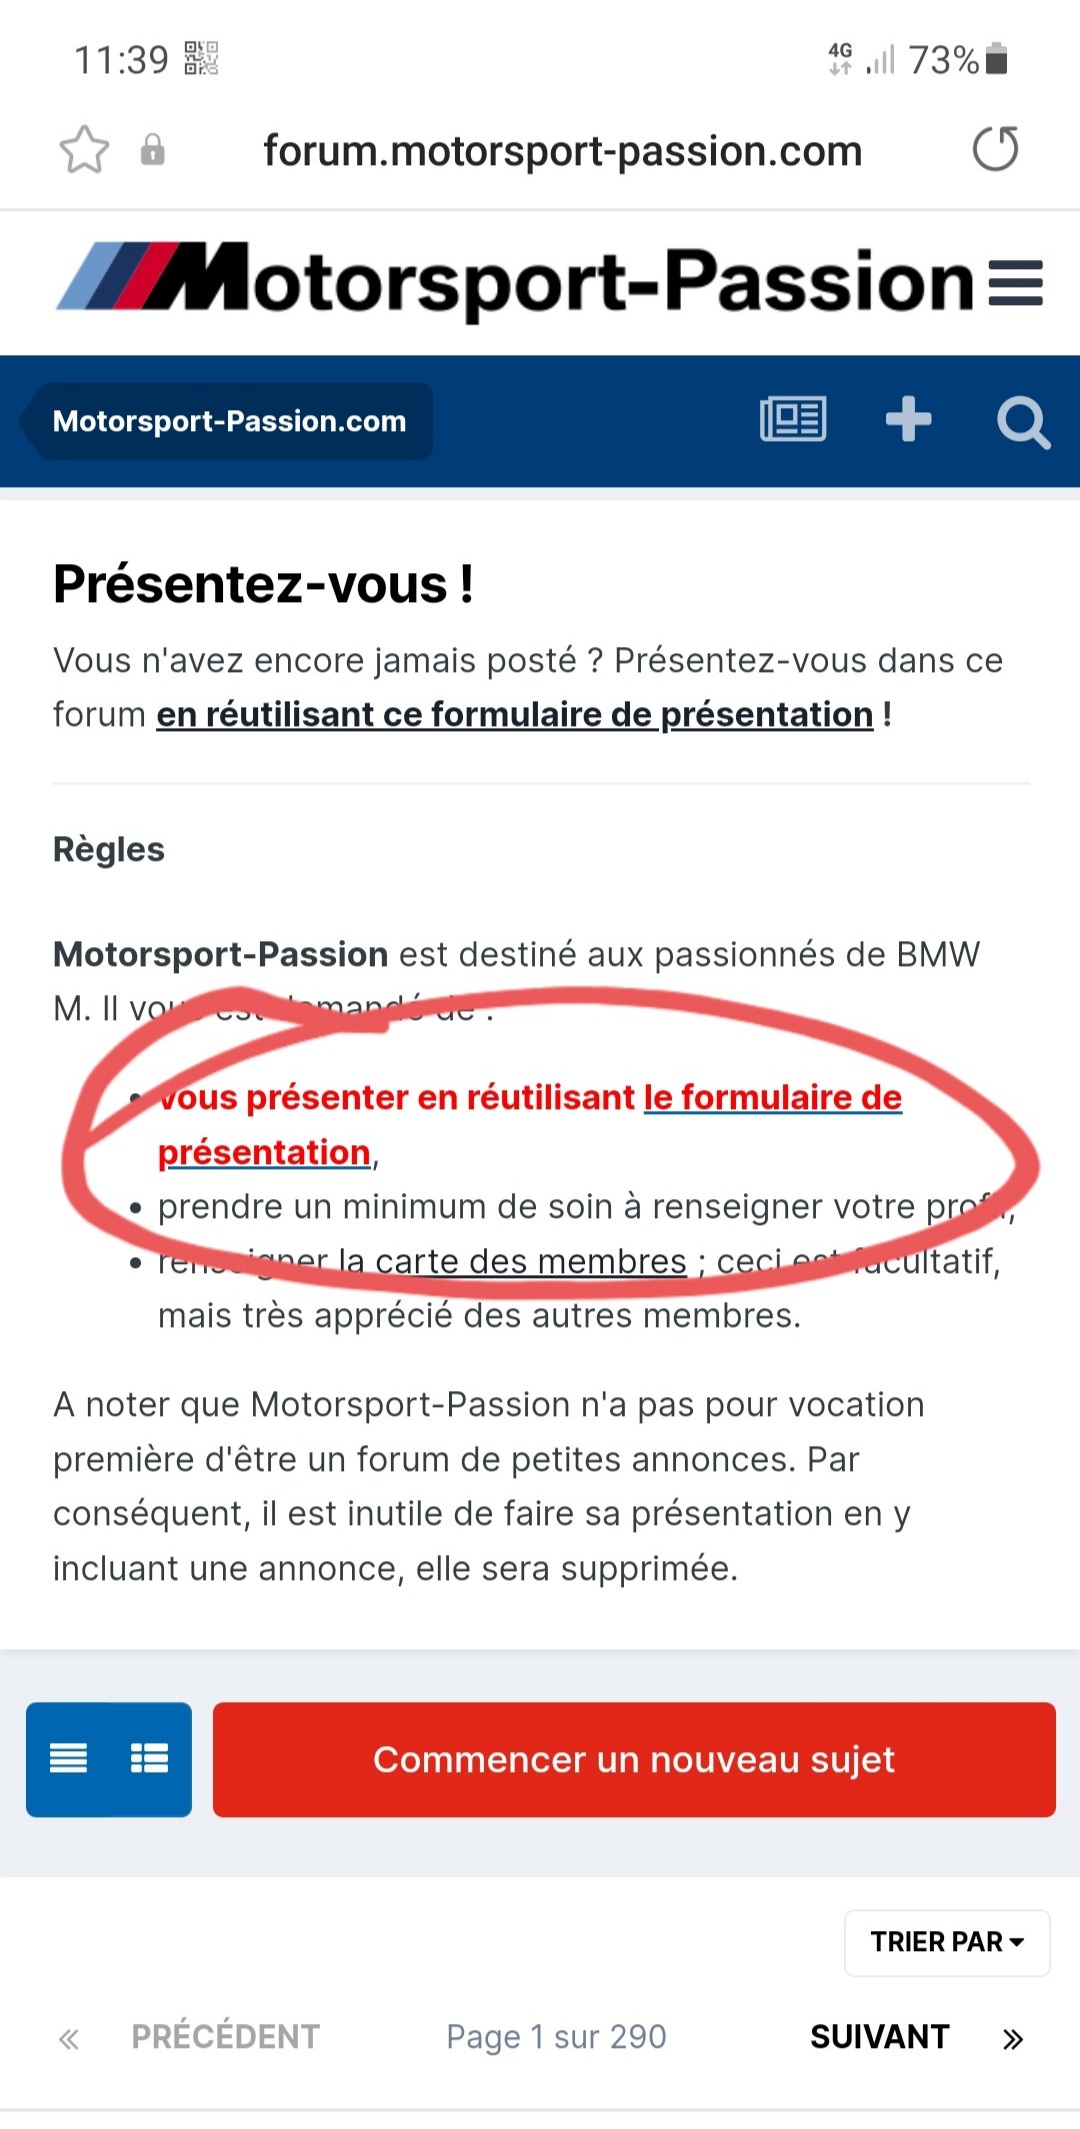Bookmark page with star icon
This screenshot has width=1080, height=2129.
click(84, 150)
